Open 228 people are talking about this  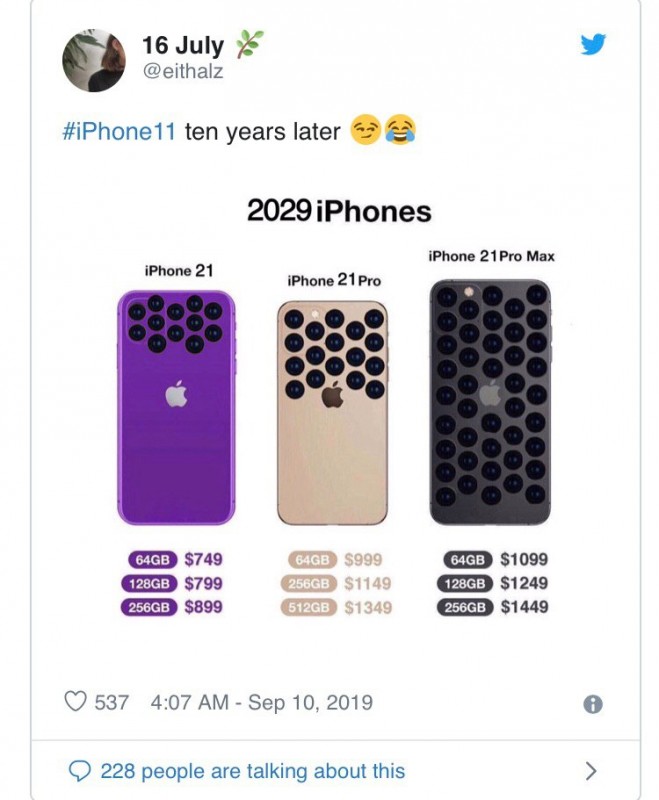coord(253,770)
